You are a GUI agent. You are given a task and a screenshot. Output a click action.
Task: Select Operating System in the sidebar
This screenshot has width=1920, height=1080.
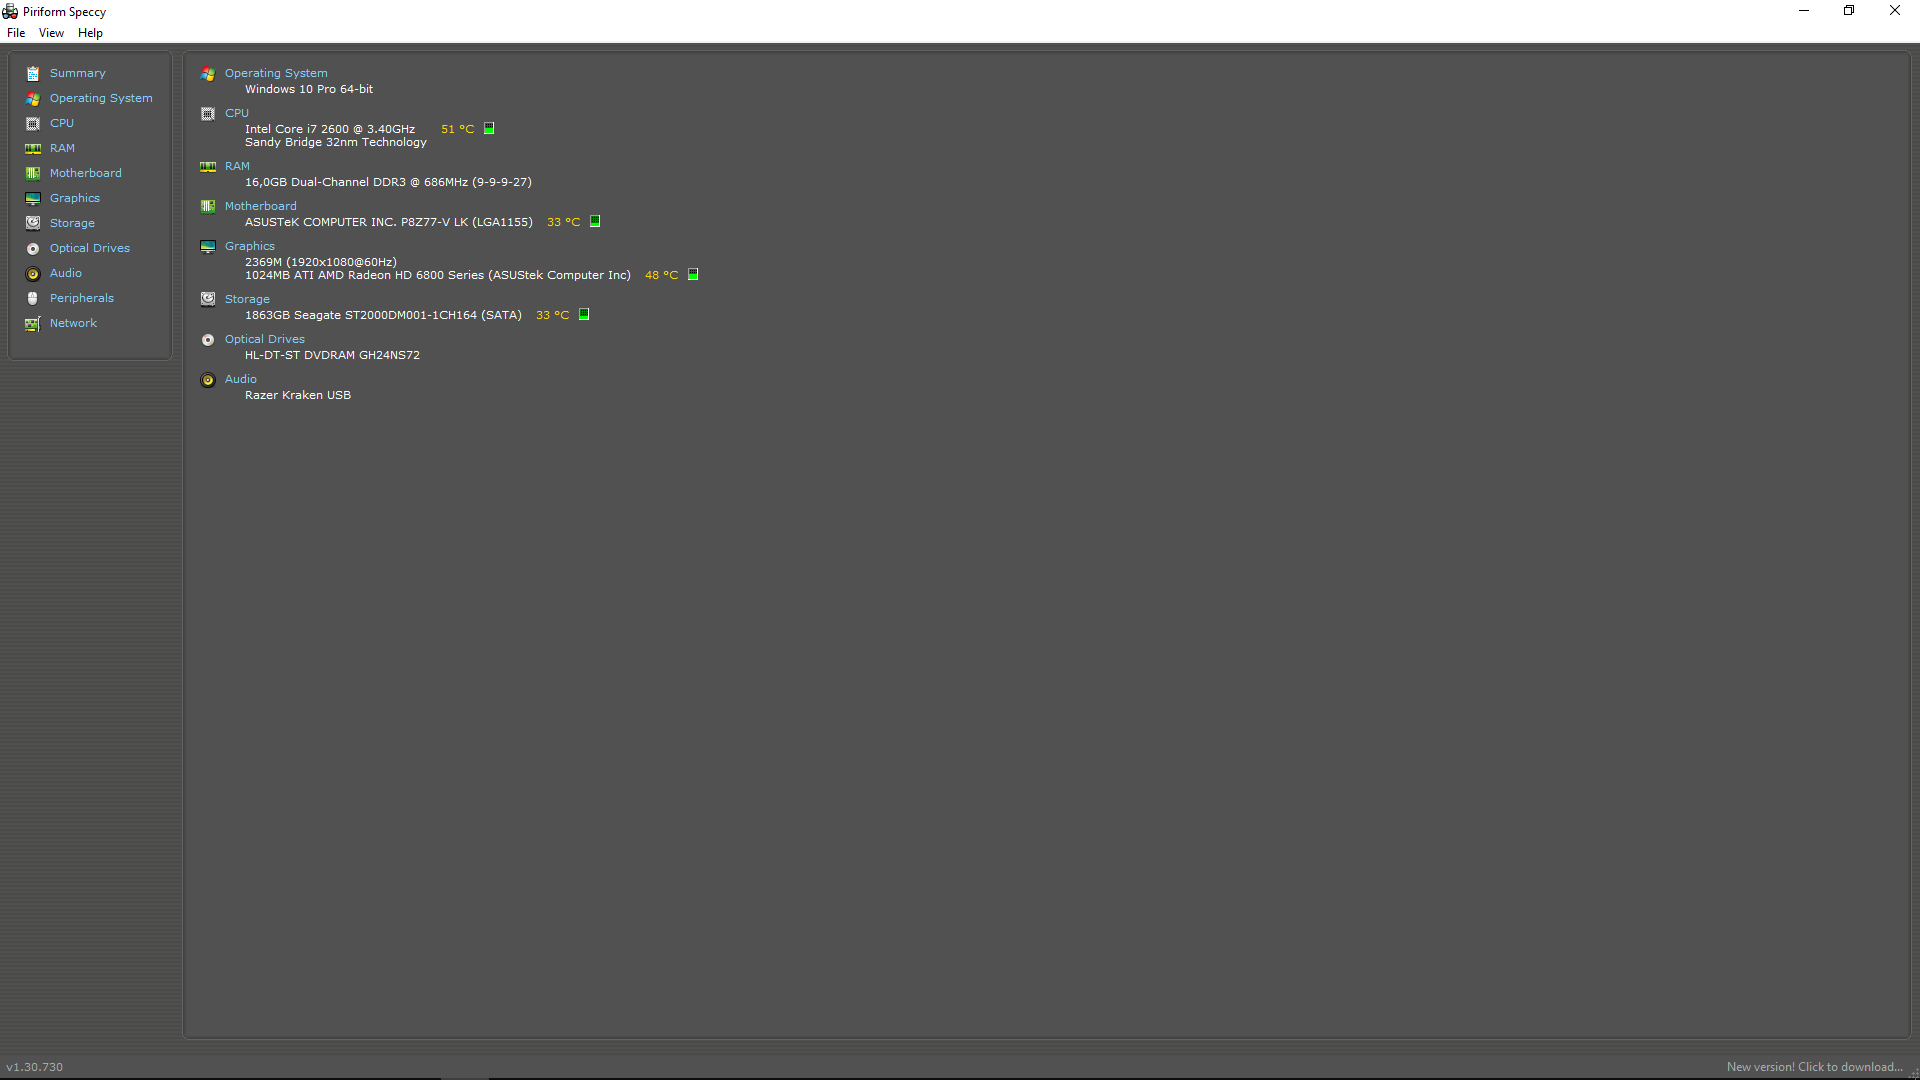101,98
